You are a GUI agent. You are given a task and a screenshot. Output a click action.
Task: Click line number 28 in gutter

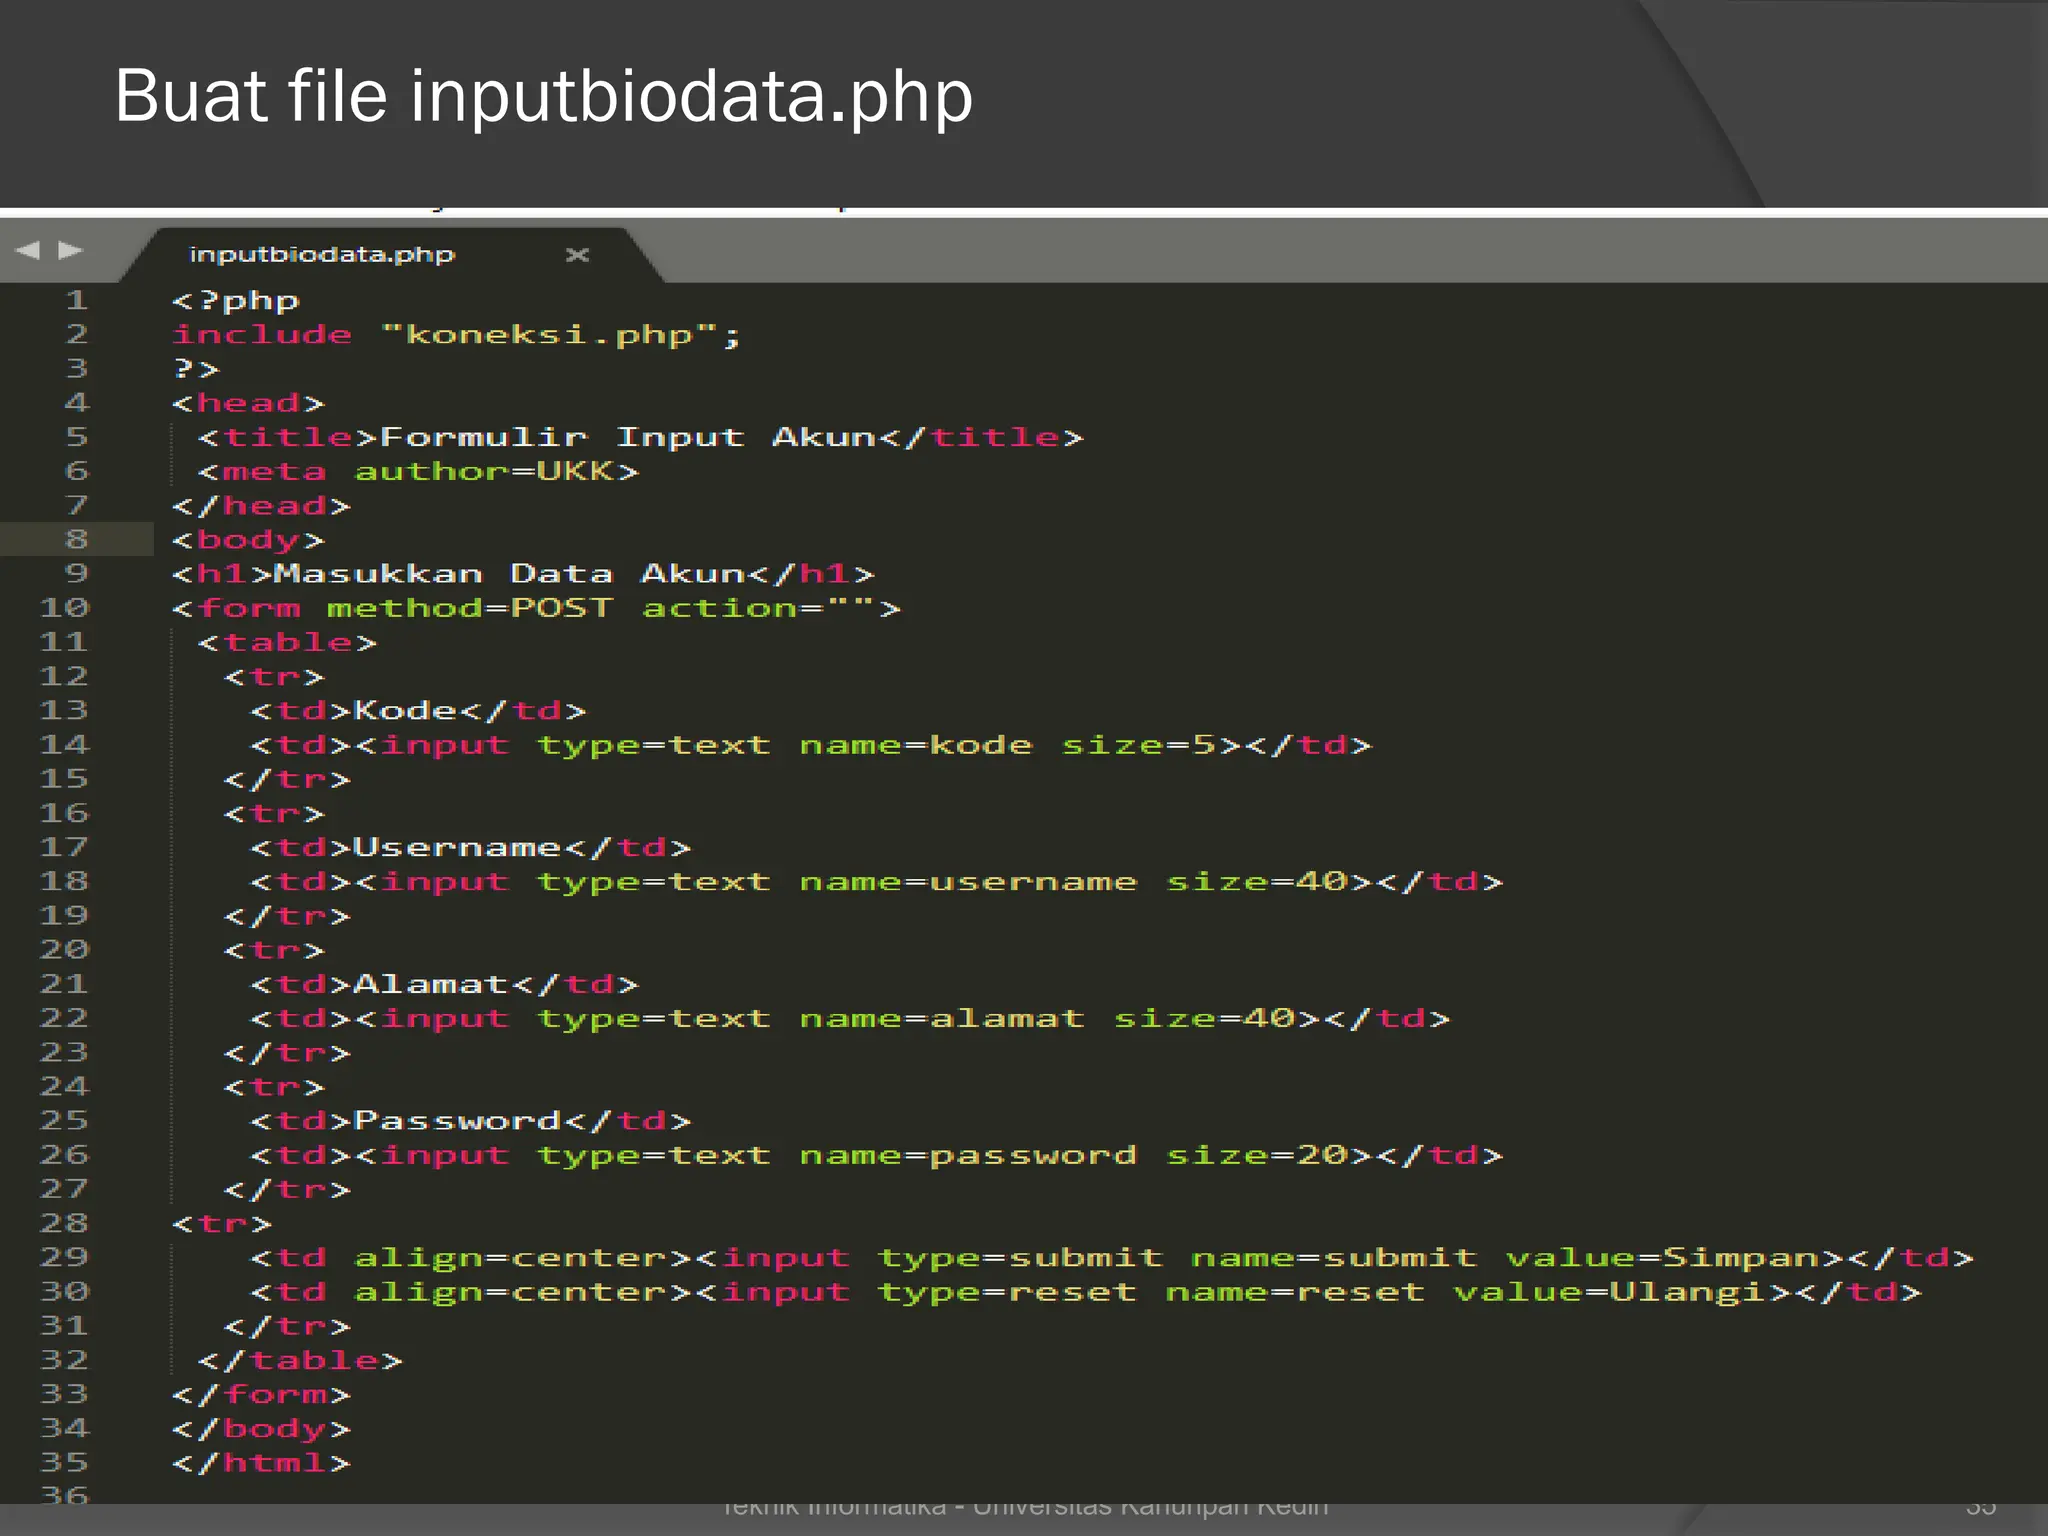click(65, 1223)
